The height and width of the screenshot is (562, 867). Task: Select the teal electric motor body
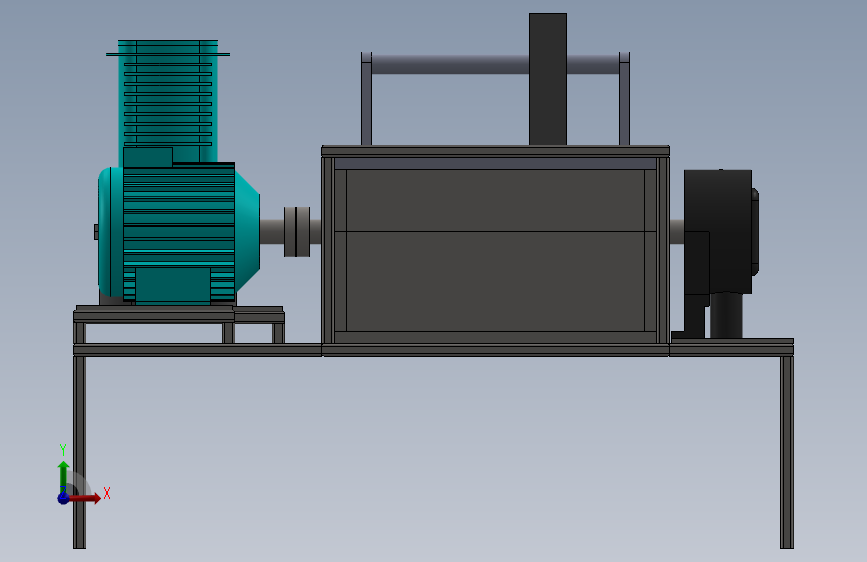(x=179, y=232)
